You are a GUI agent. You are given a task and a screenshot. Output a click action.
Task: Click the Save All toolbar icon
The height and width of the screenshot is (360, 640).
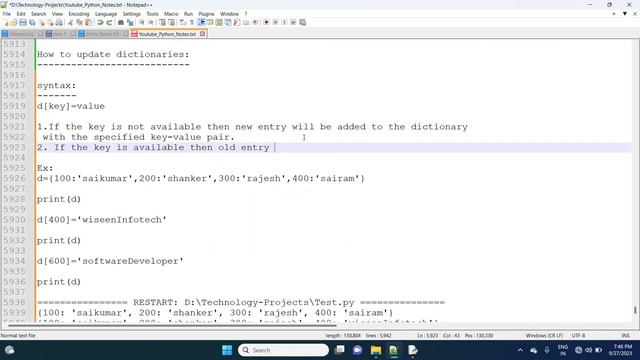32,22
